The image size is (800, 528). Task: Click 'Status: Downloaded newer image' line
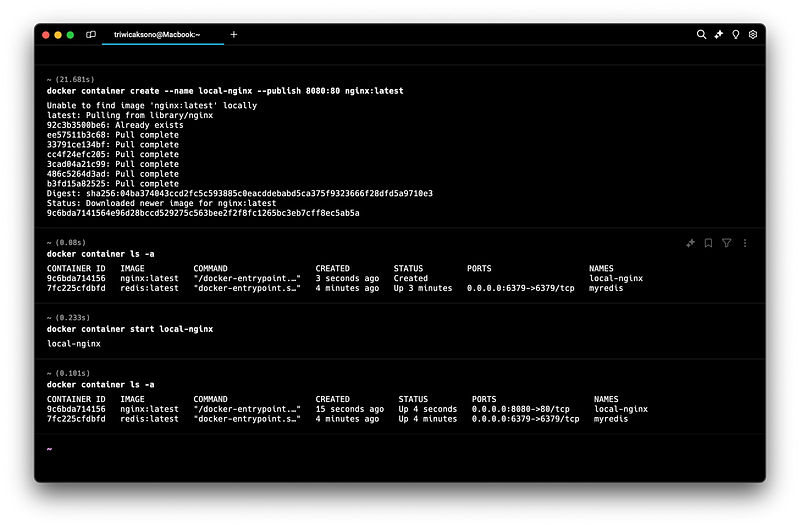tap(161, 203)
